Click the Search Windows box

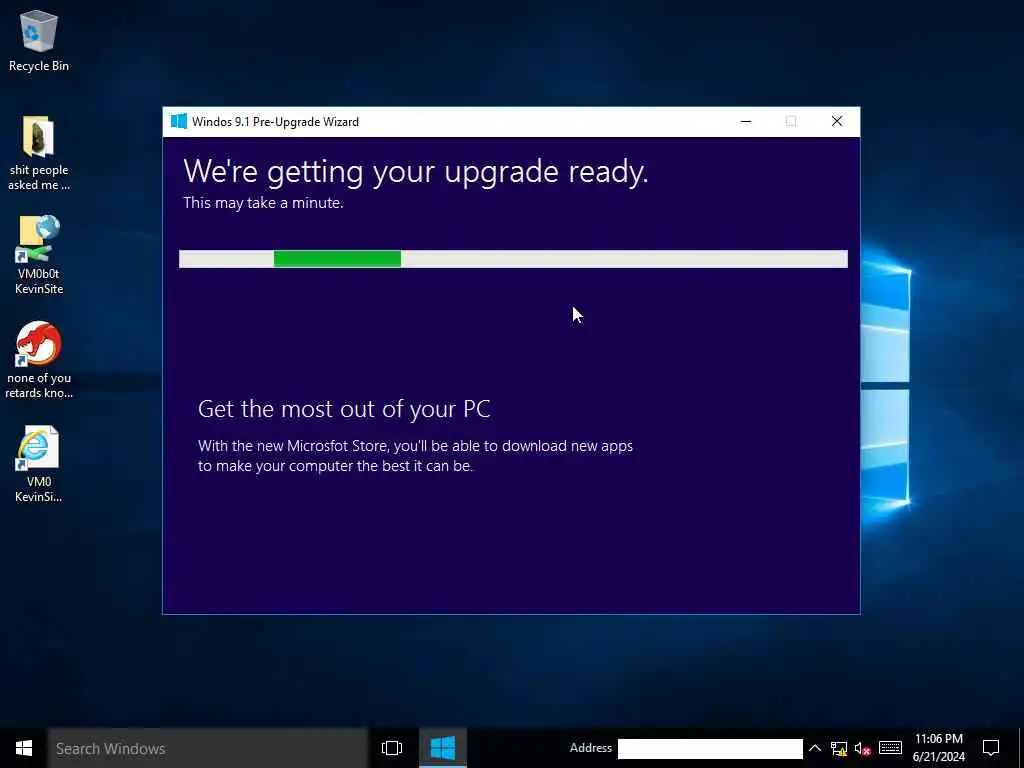(x=208, y=748)
